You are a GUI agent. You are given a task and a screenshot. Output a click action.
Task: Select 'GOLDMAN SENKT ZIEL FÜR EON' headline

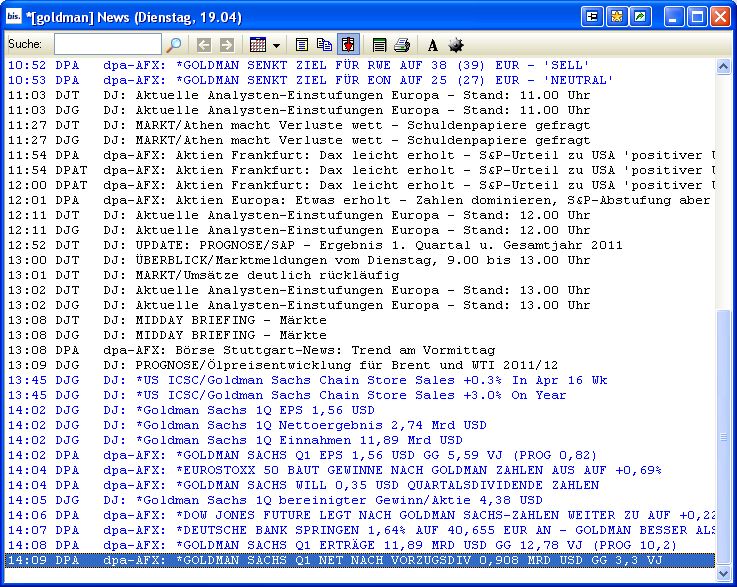point(361,80)
